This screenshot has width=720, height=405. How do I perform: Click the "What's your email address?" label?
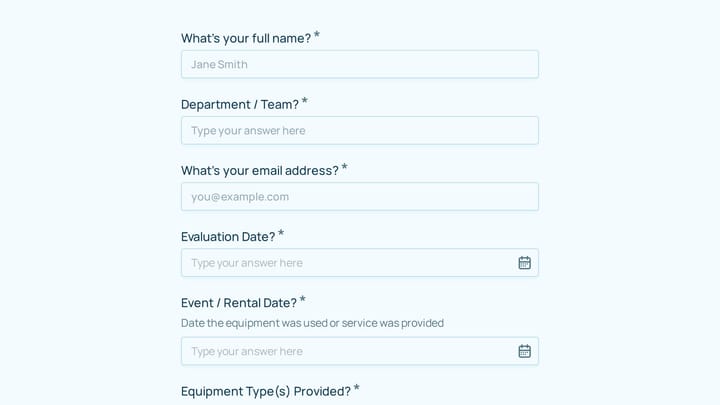click(259, 170)
